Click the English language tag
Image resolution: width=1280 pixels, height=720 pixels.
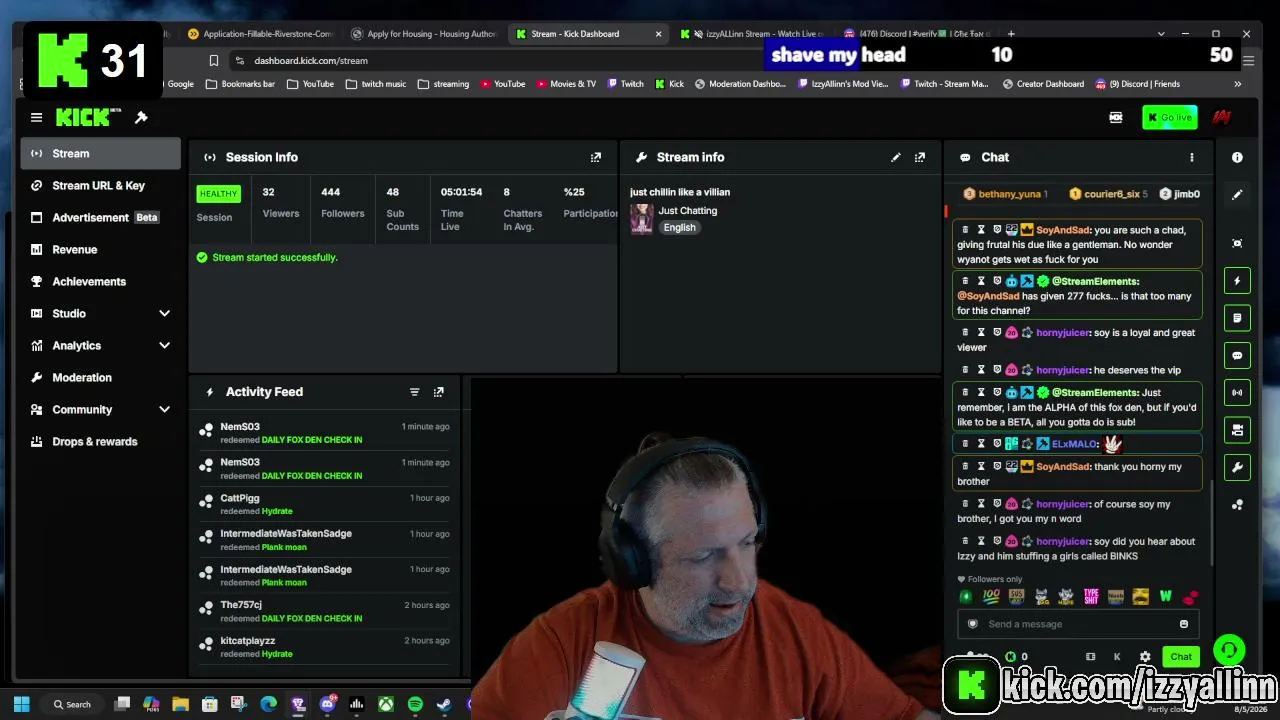[x=679, y=228]
